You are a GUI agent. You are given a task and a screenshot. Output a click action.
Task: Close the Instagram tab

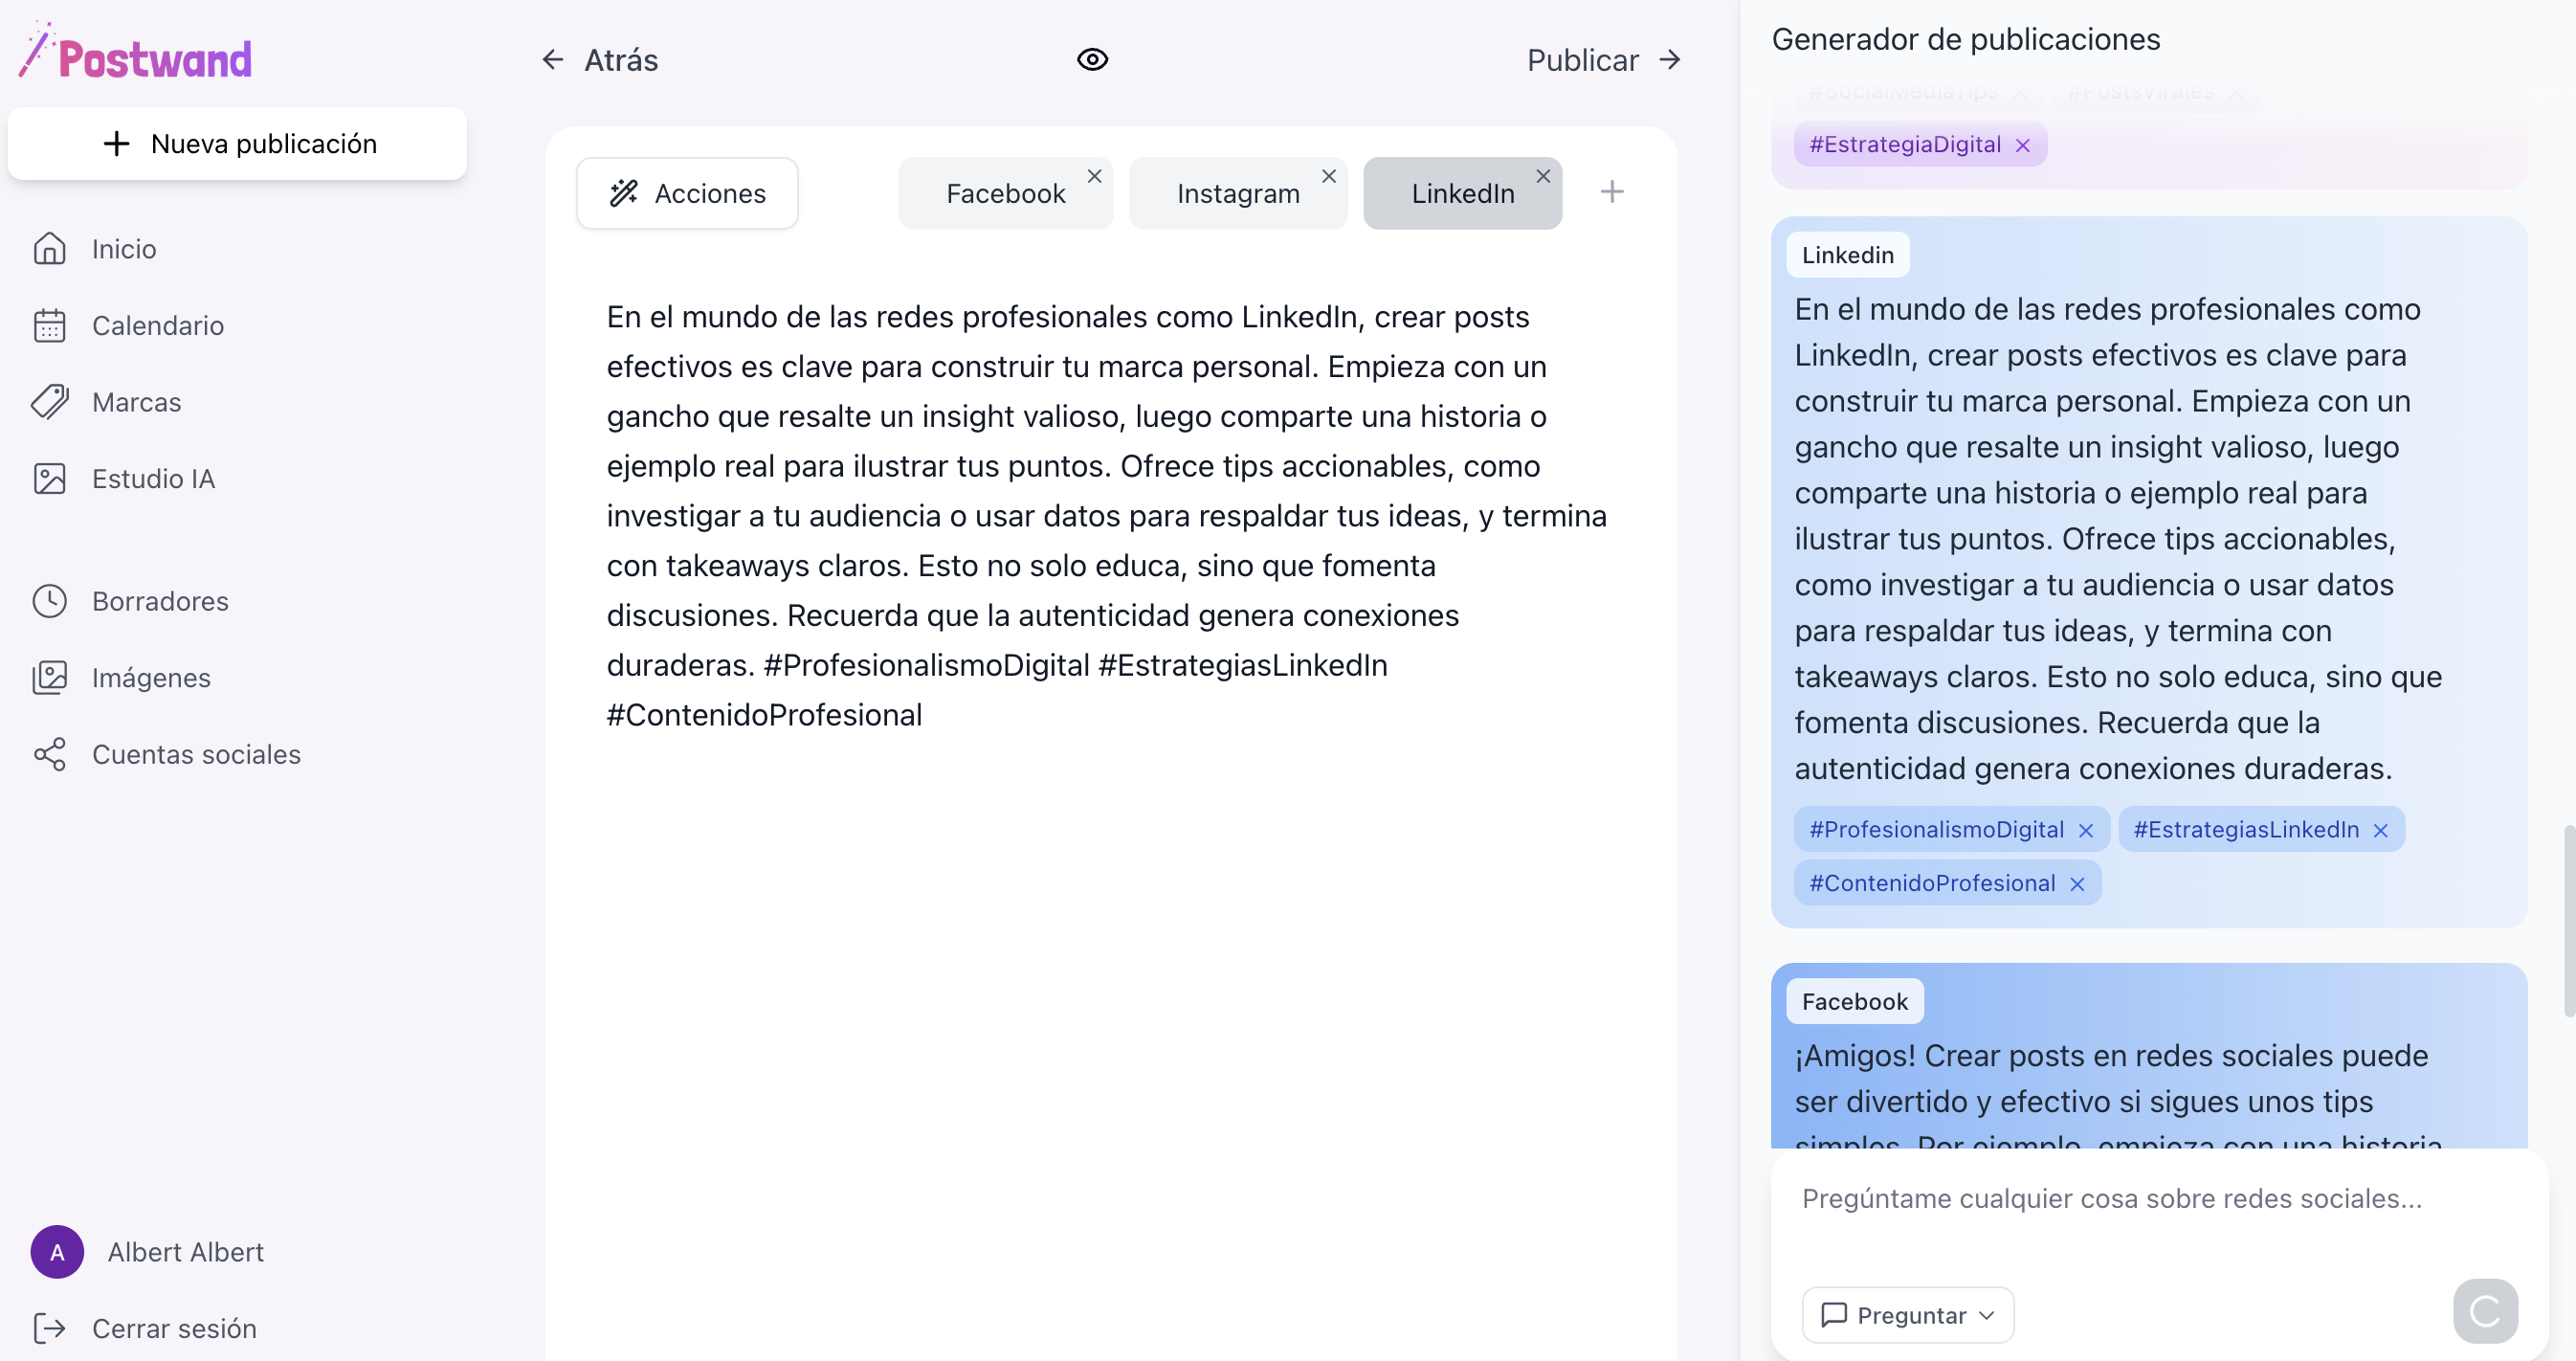[1329, 176]
